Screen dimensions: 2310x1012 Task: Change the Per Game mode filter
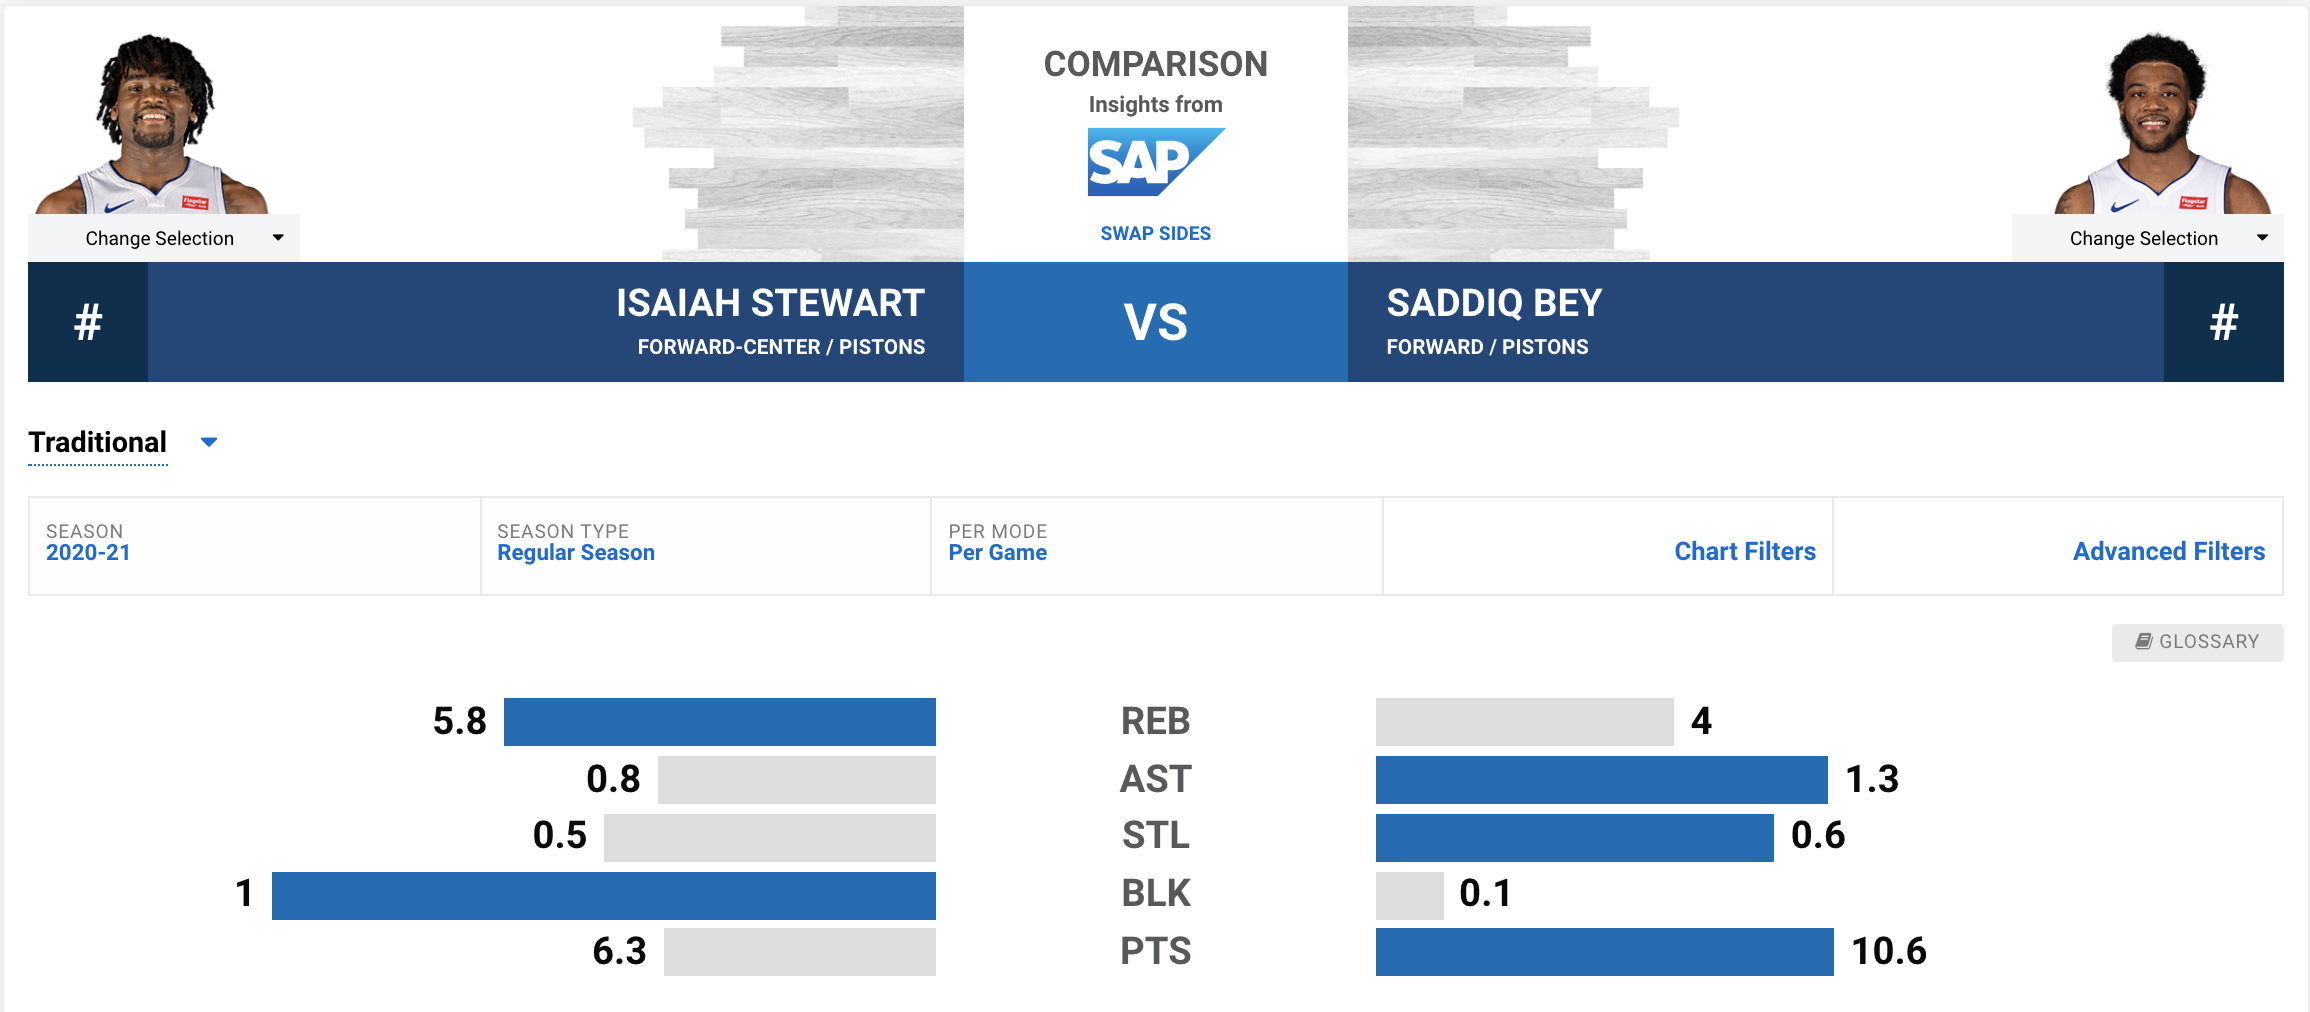tap(997, 552)
